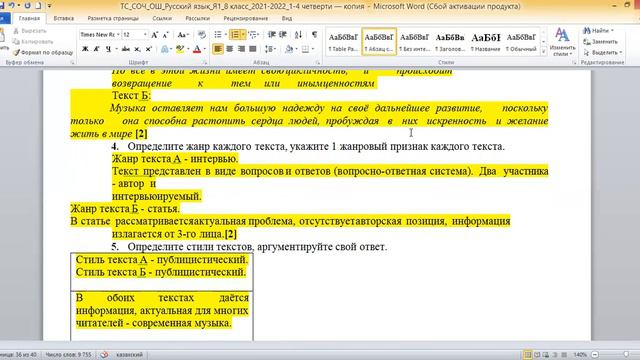Toggle subscript formatting
The width and height of the screenshot is (640, 360).
[x=138, y=49]
